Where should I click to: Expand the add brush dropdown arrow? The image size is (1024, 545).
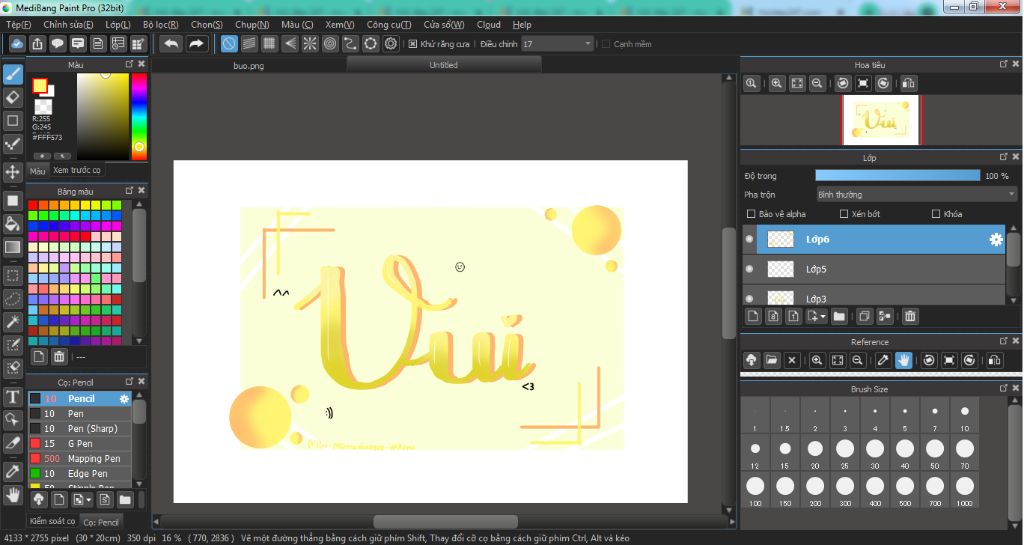[89, 500]
